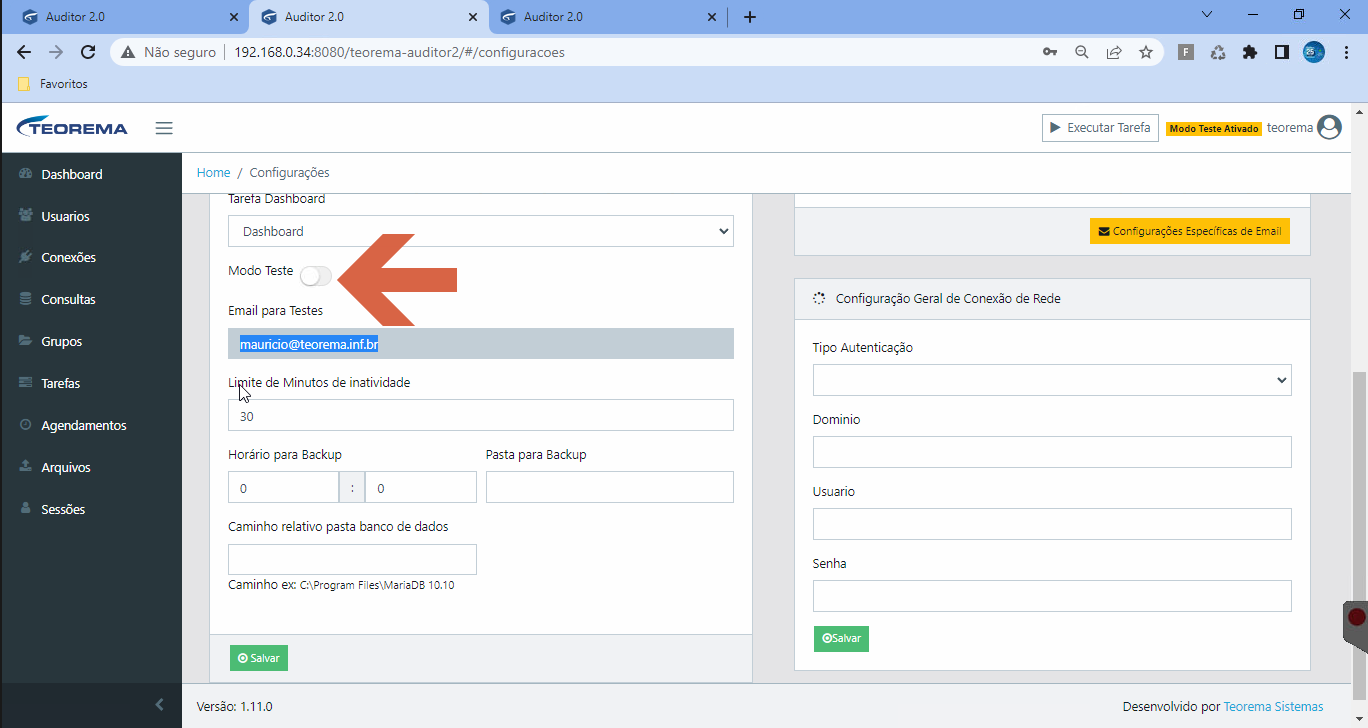Go back in browser history
Screen dimensions: 1368x728
click(24, 52)
